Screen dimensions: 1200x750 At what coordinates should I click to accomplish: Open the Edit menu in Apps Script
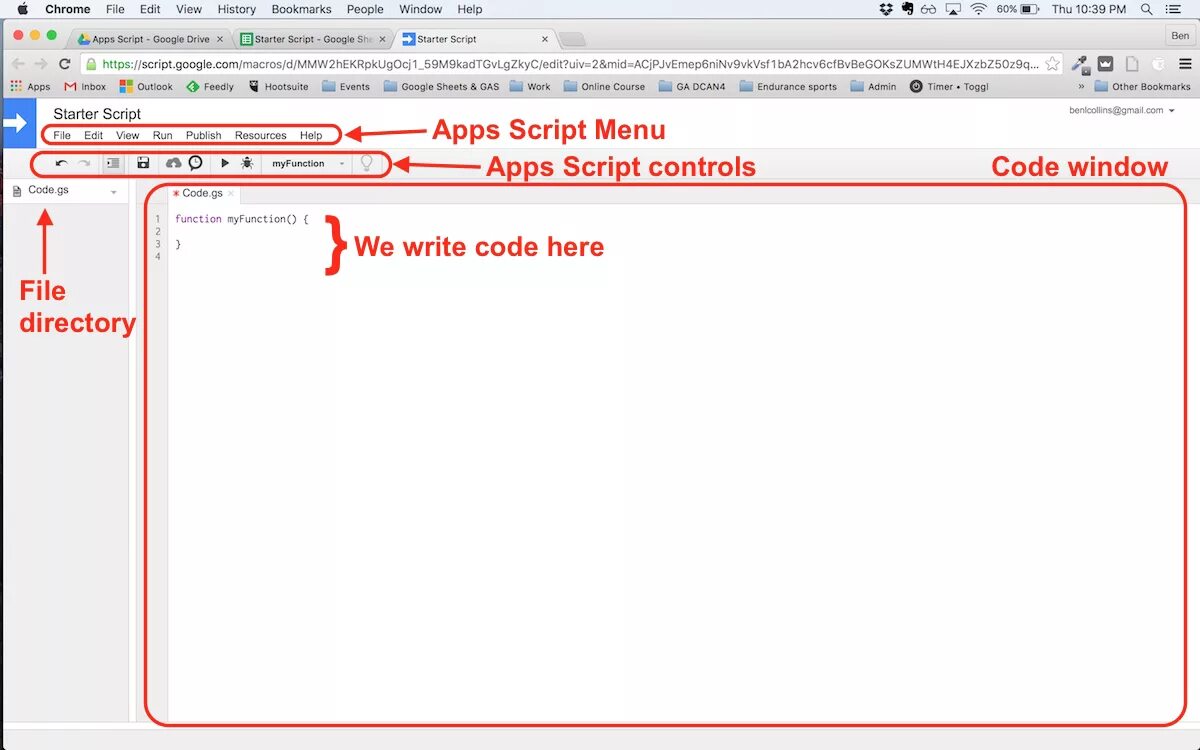pos(94,135)
